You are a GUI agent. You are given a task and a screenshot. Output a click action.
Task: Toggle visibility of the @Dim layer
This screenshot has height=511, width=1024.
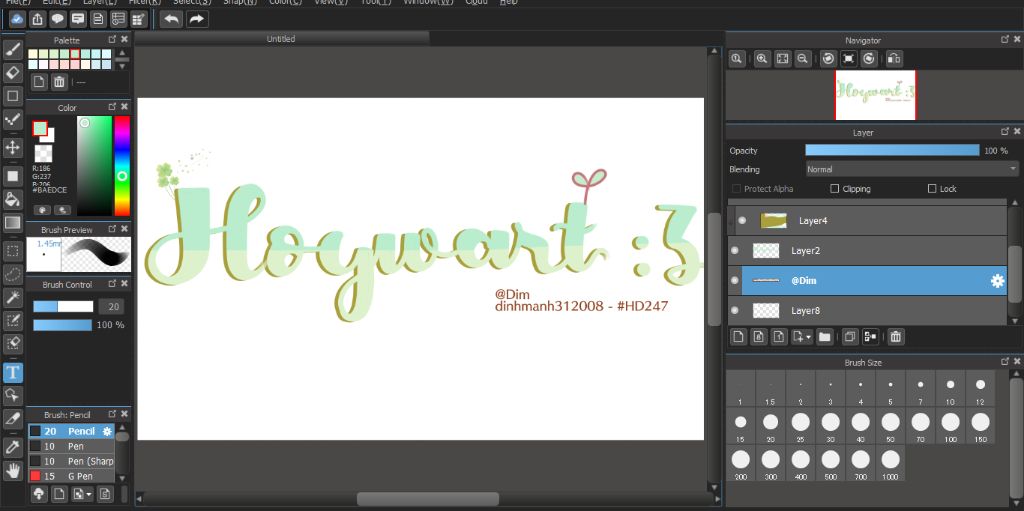click(735, 280)
